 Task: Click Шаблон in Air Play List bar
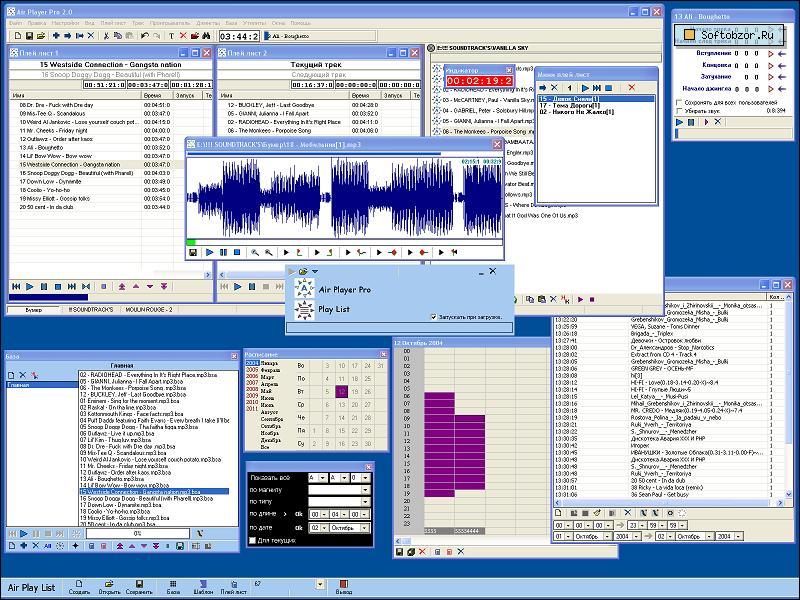click(x=203, y=587)
